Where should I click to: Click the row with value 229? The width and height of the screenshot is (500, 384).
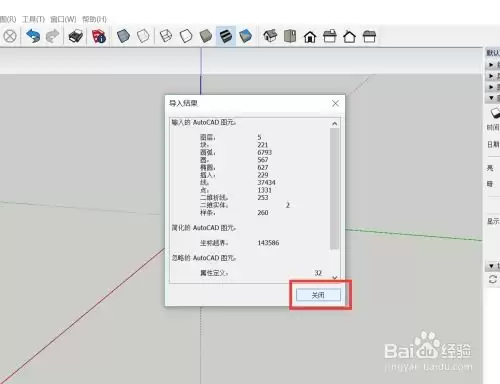tap(234, 175)
